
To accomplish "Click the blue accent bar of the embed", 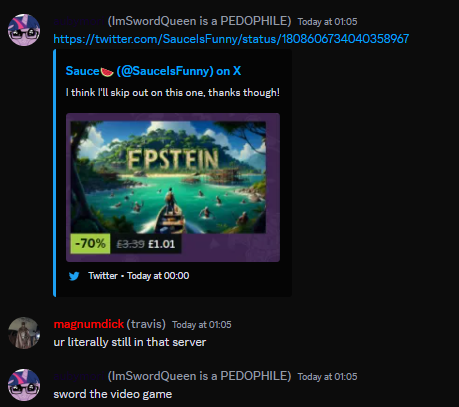I will pyautogui.click(x=55, y=173).
